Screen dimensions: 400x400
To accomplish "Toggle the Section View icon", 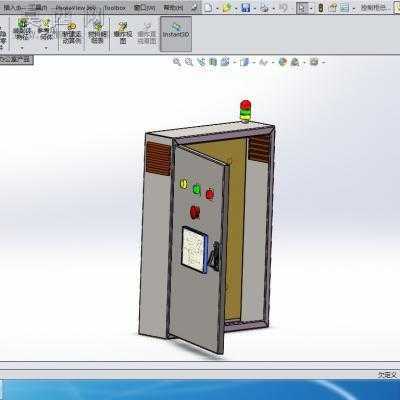I will tap(213, 62).
